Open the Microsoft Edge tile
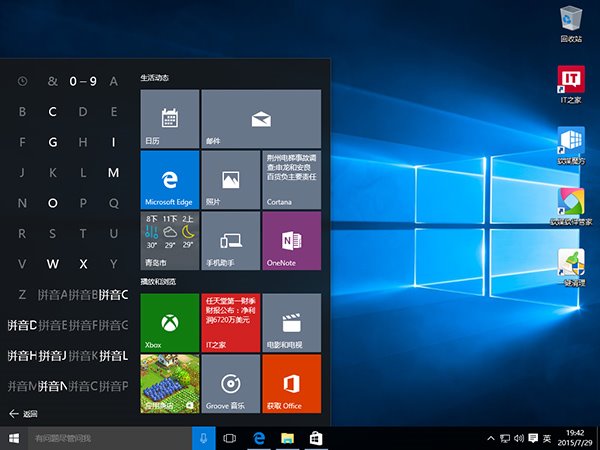600x450 pixels. 170,180
